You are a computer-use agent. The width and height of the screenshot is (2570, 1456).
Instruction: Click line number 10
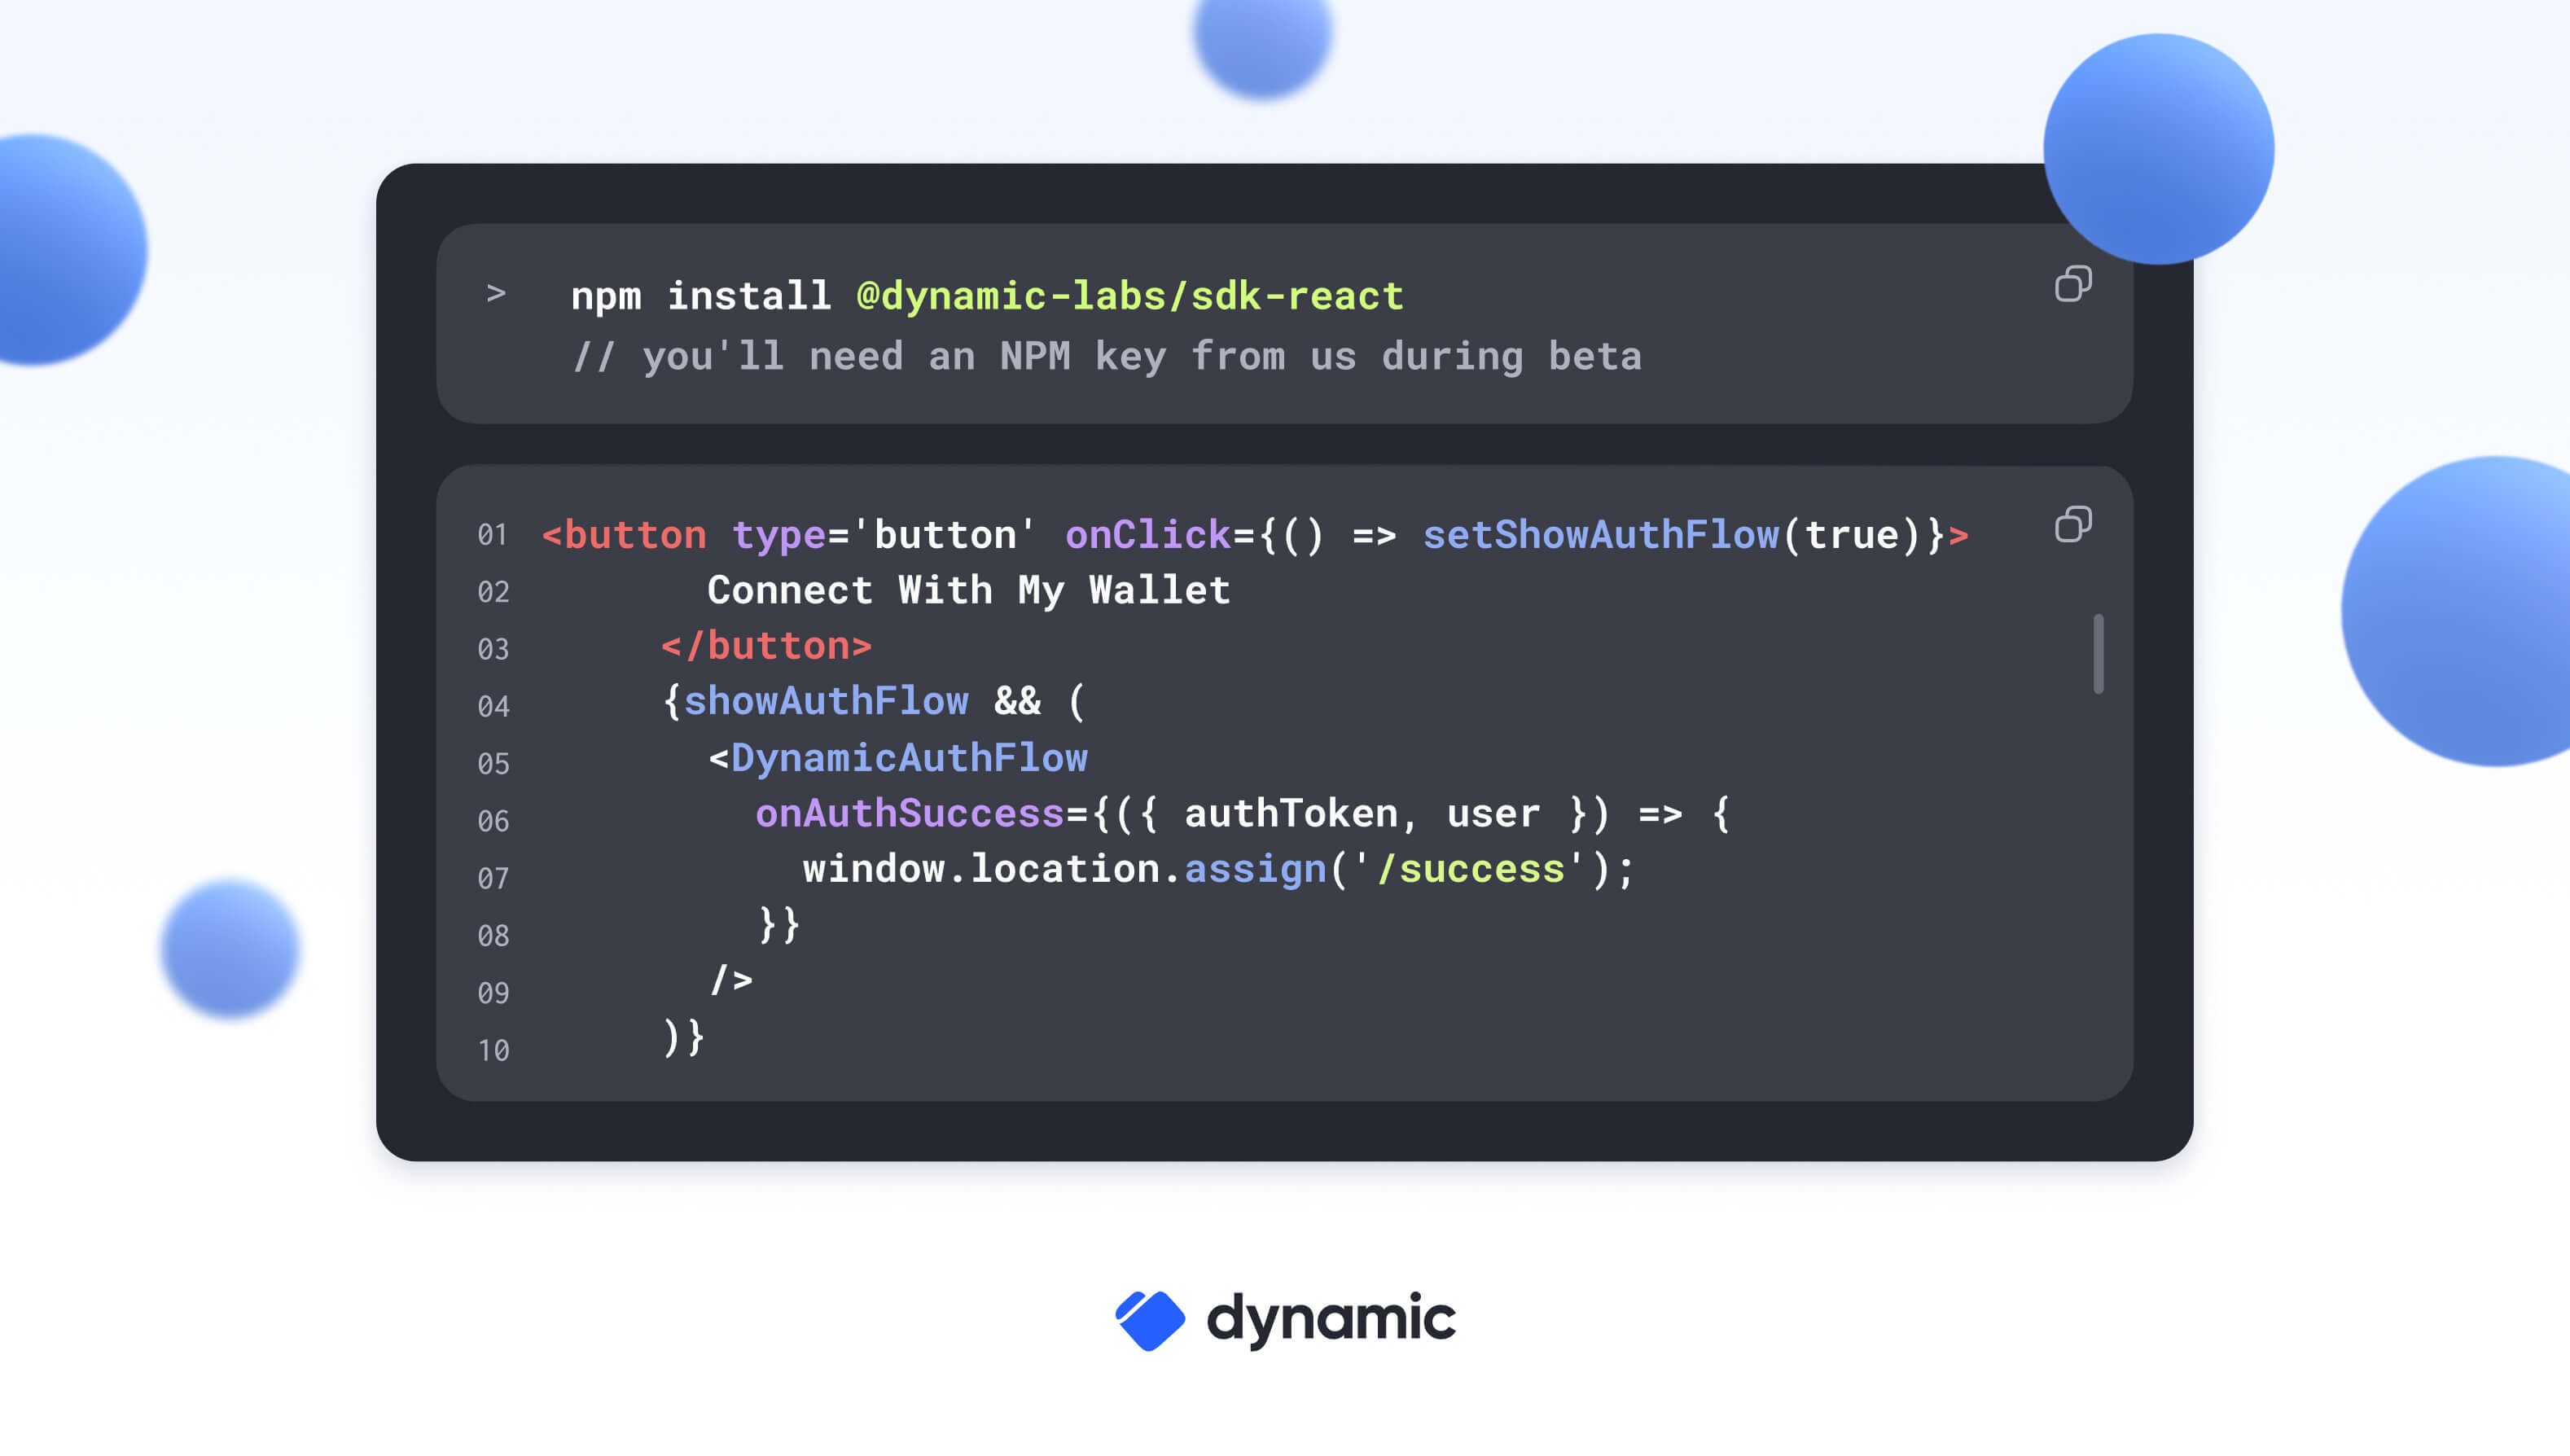(493, 1050)
